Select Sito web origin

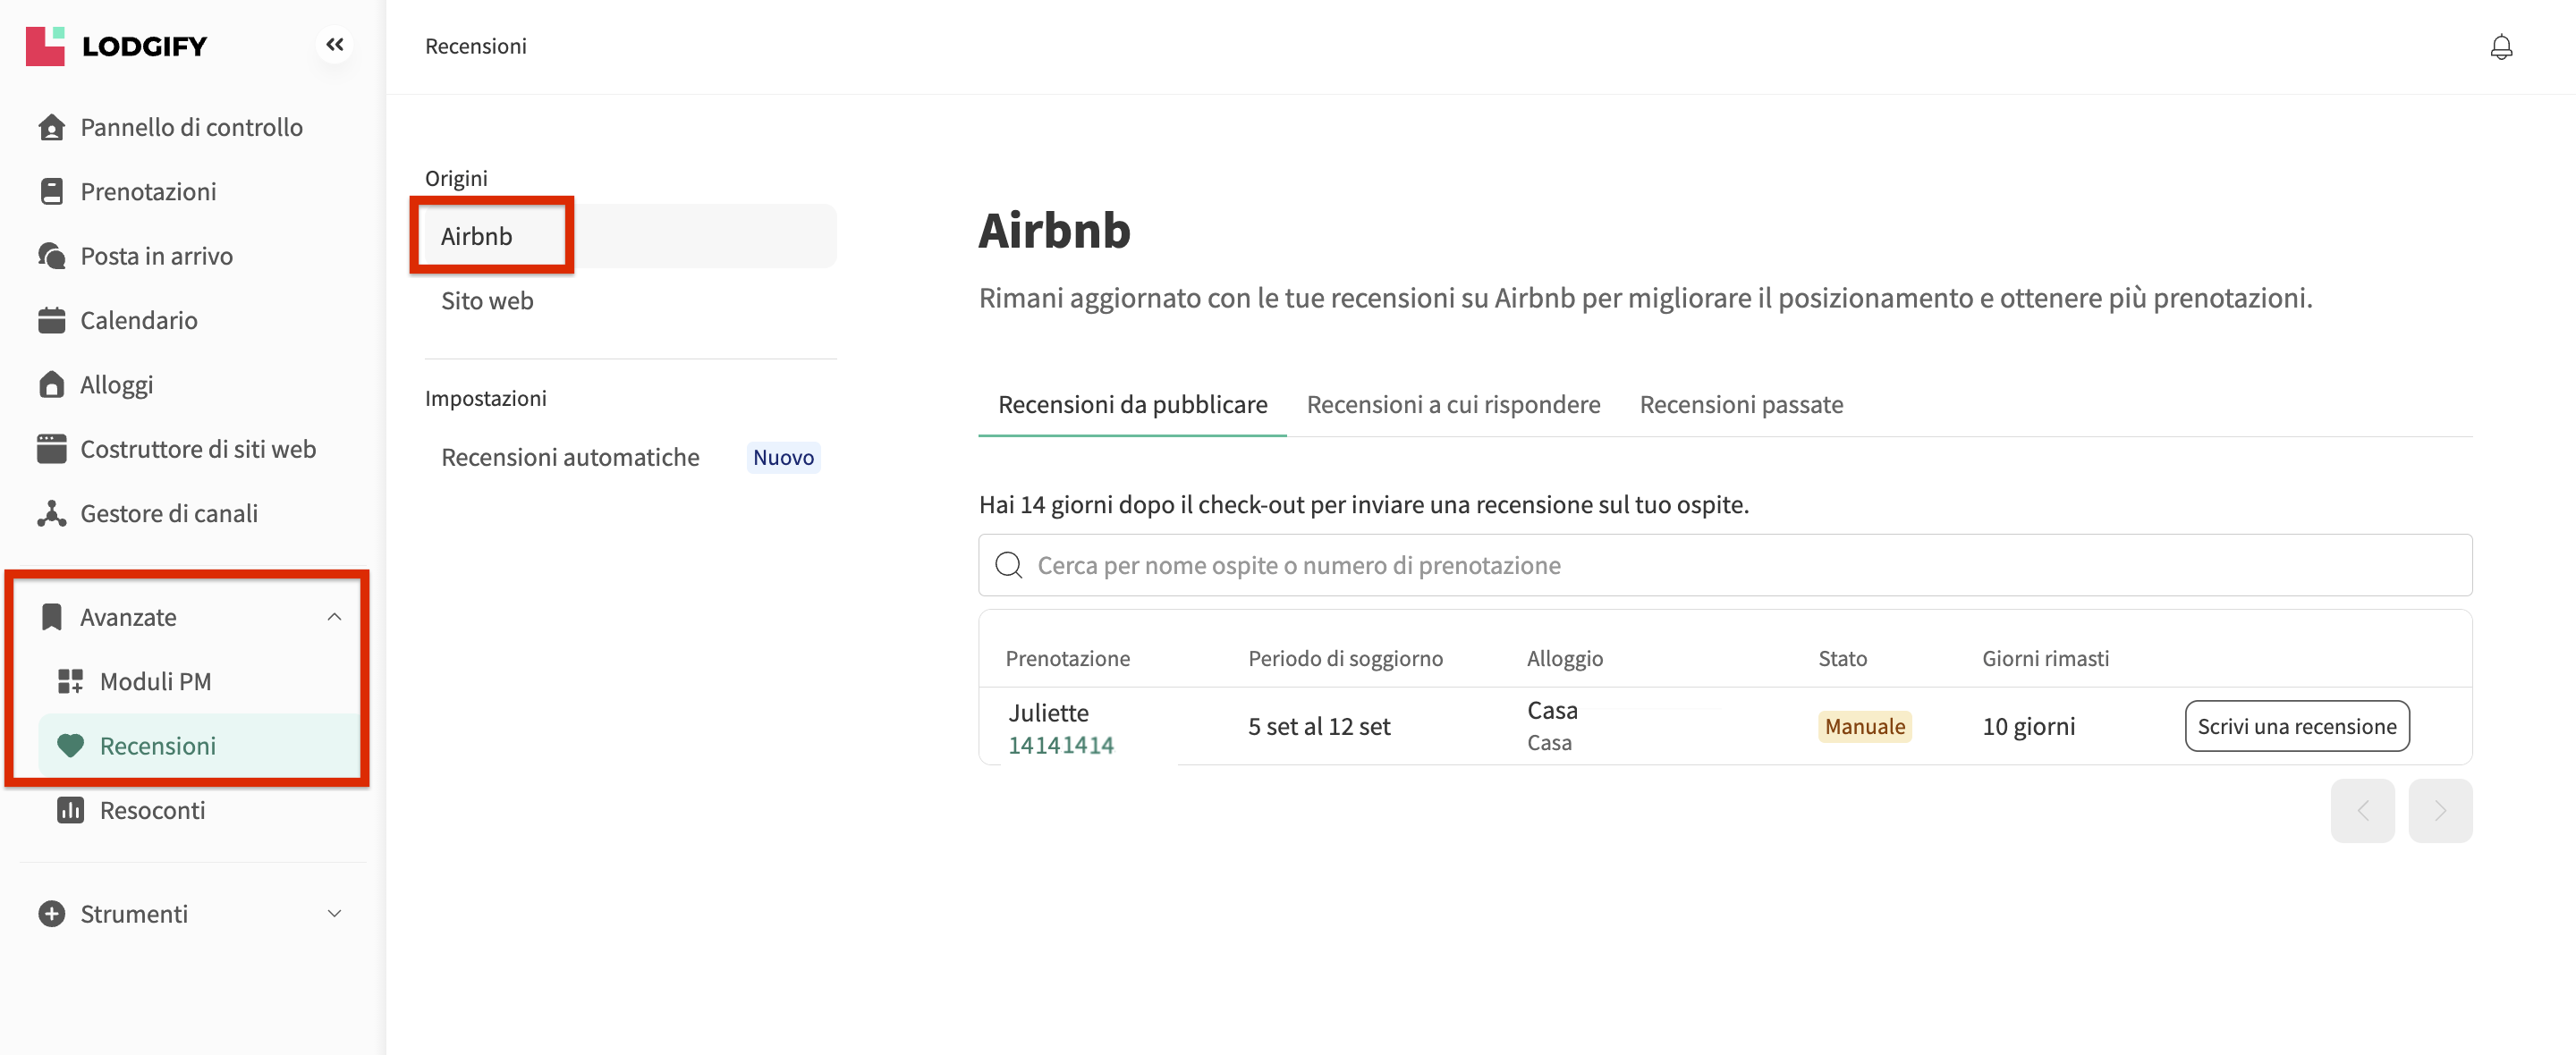coord(487,301)
